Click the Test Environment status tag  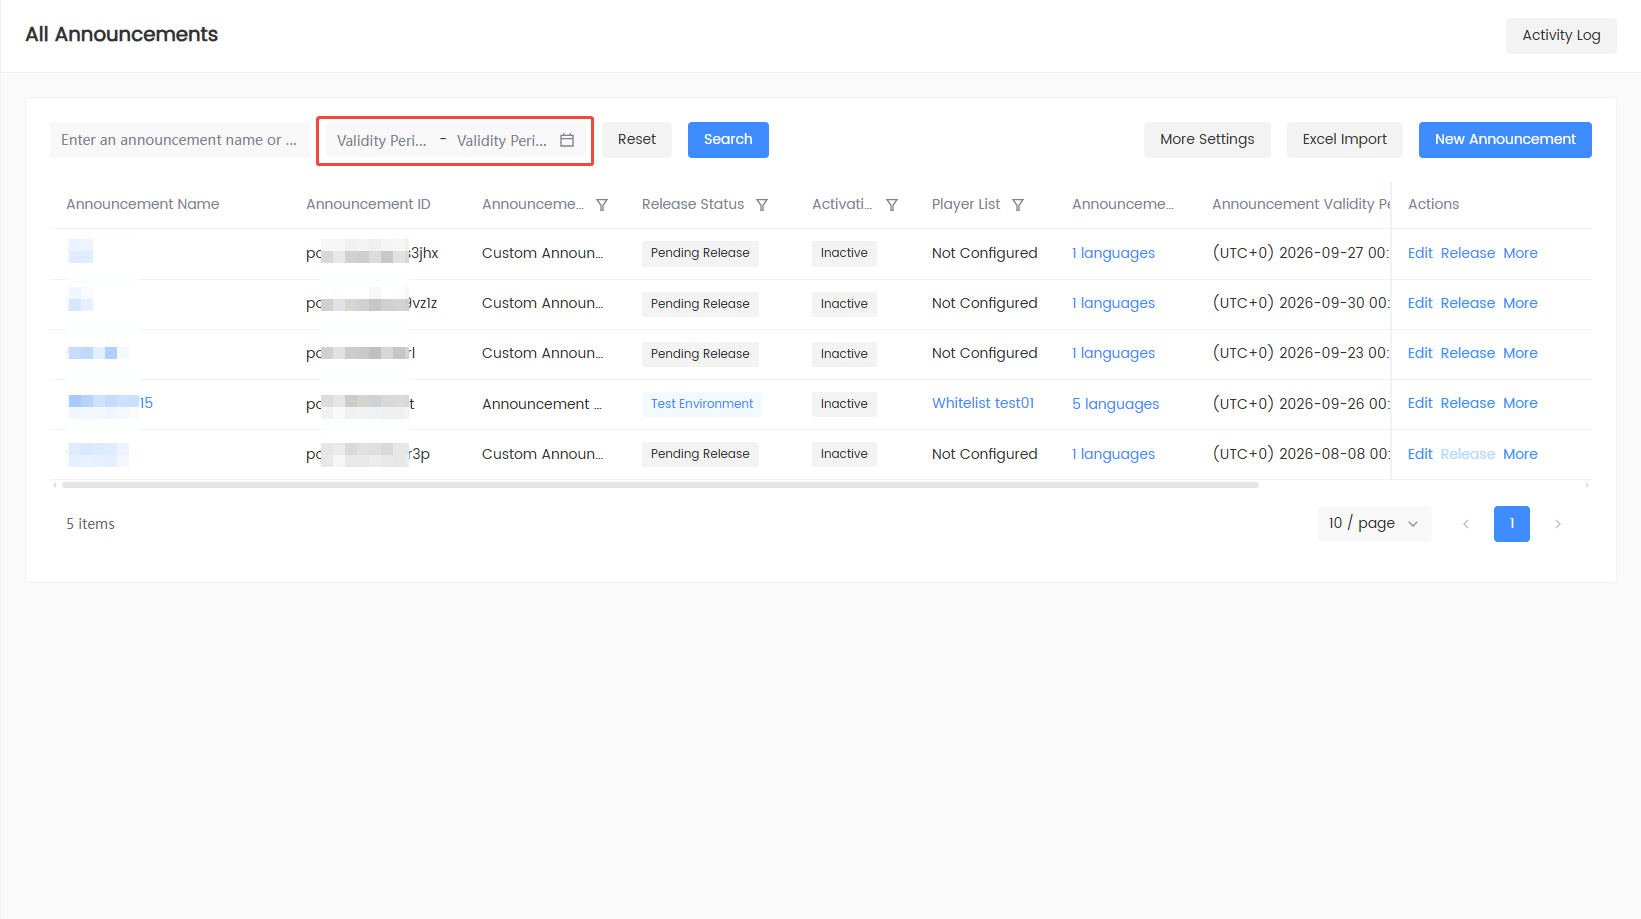click(702, 404)
